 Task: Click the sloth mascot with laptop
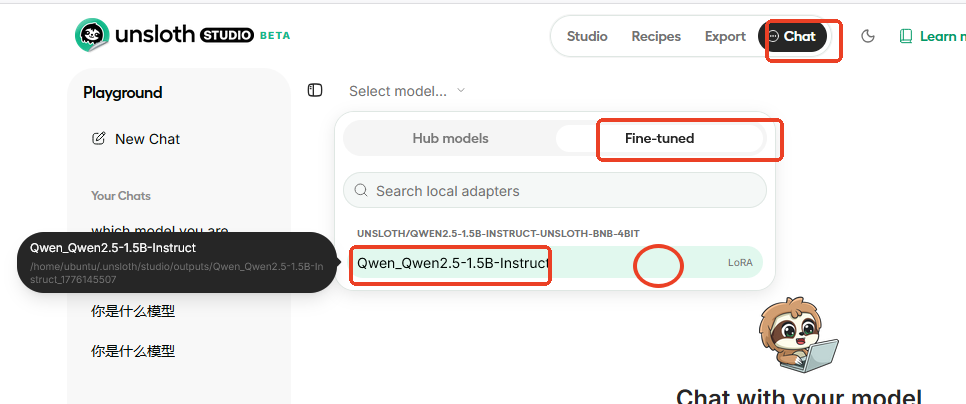coord(797,338)
